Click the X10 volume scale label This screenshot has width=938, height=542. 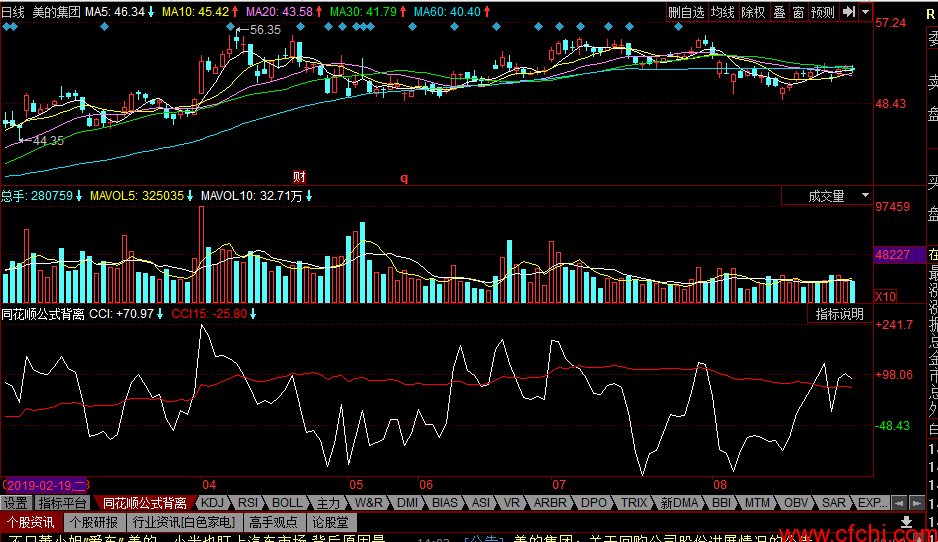point(885,296)
